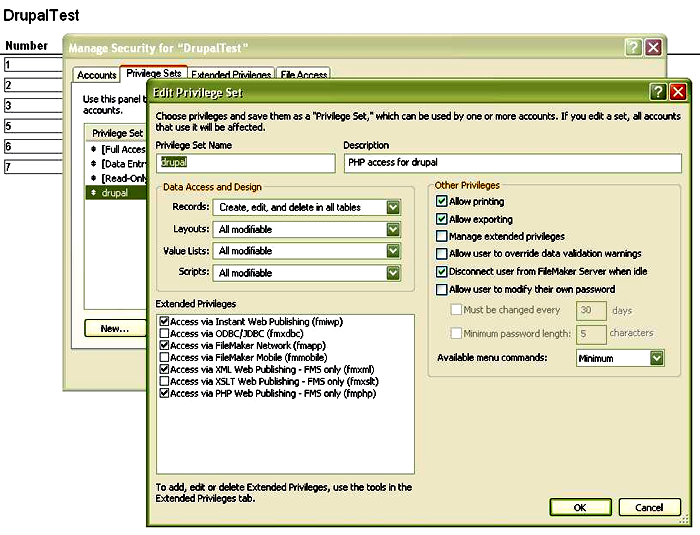Click the reorder icon next to [Data Entry]
This screenshot has width=700, height=535.
point(93,164)
